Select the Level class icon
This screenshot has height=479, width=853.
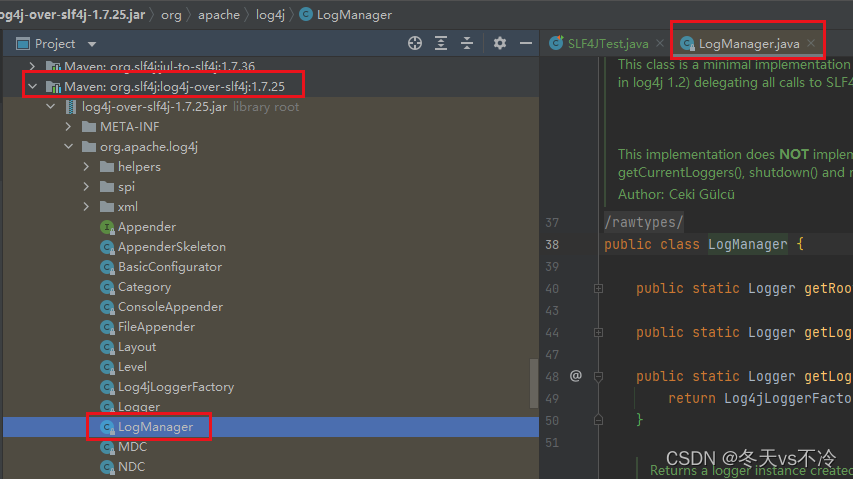tap(107, 367)
